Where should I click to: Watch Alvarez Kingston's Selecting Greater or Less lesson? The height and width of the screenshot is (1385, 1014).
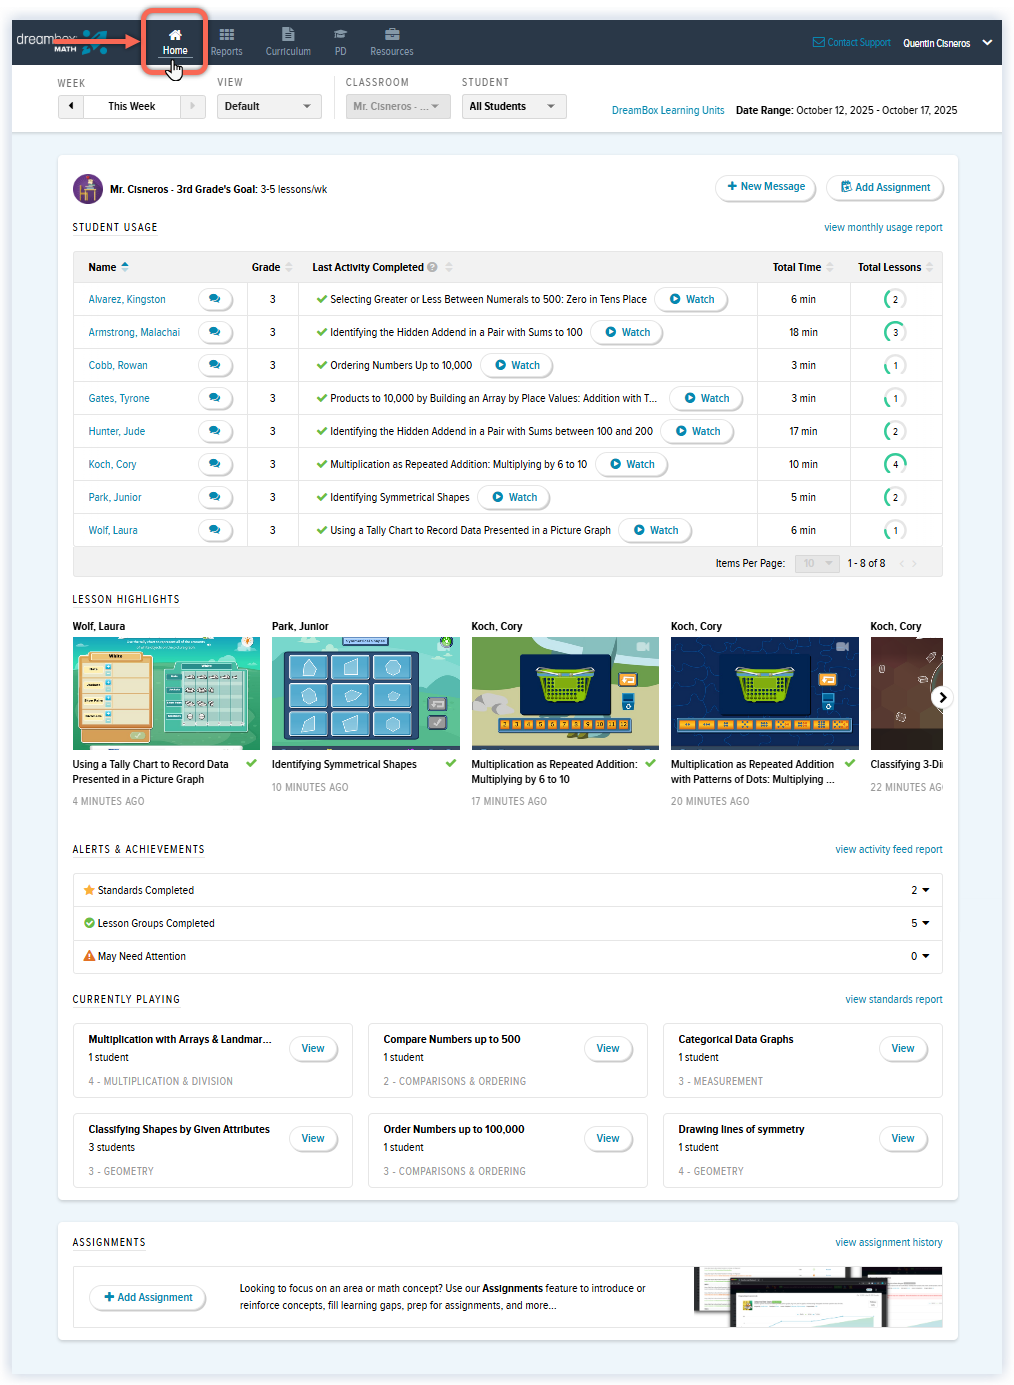pos(691,299)
